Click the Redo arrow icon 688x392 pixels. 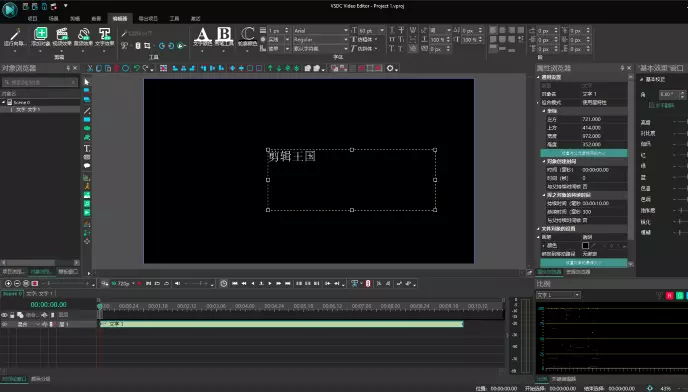(x=145, y=68)
